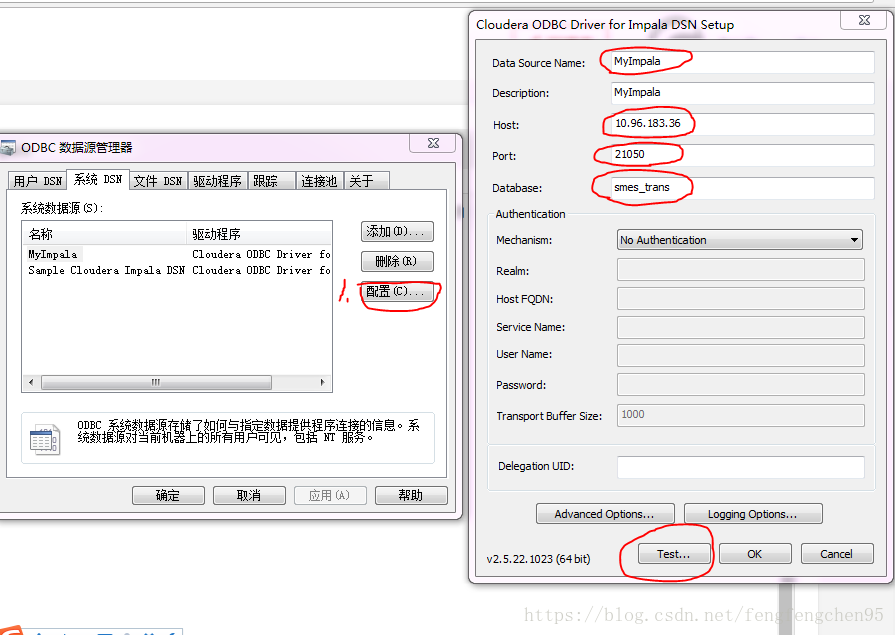Viewport: 895px width, 635px height.
Task: Close the ODBC 数据源管理器 window
Action: [433, 143]
